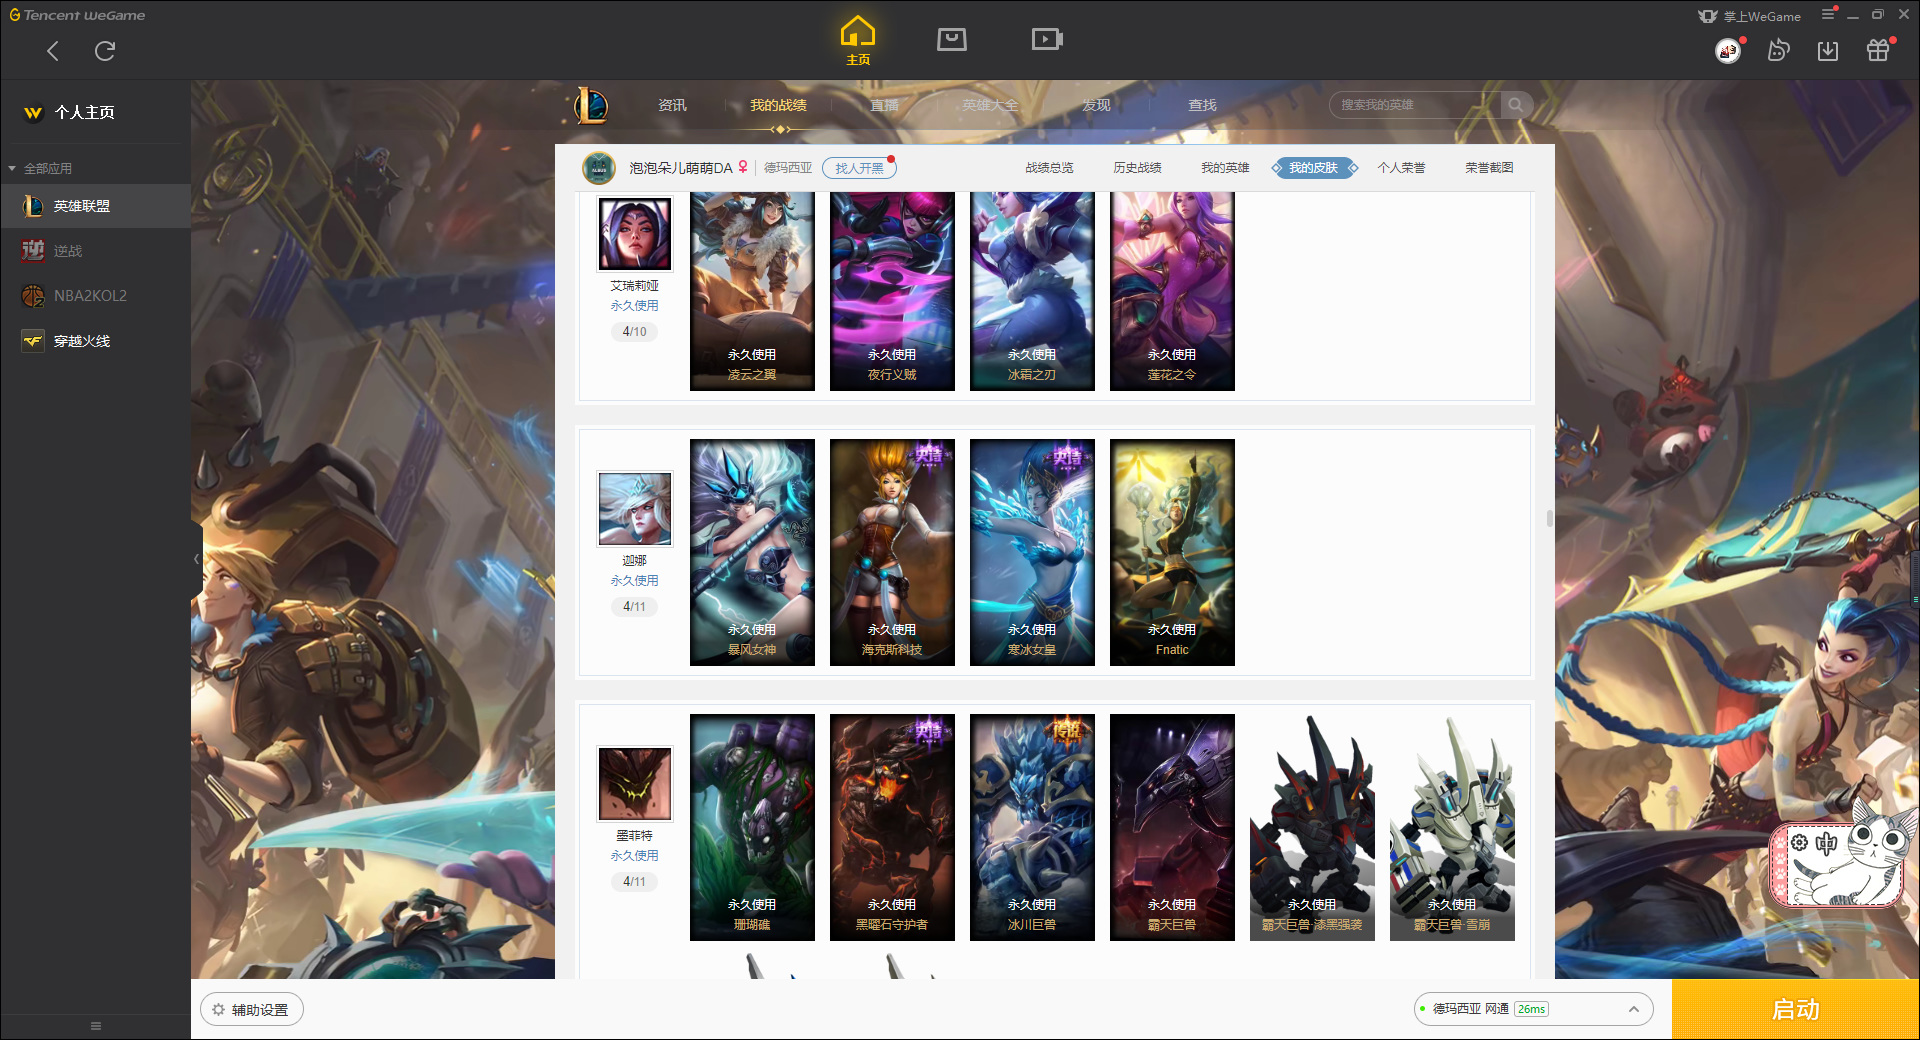
Task: Select NBA2KOL2 in sidebar
Action: tap(95, 296)
